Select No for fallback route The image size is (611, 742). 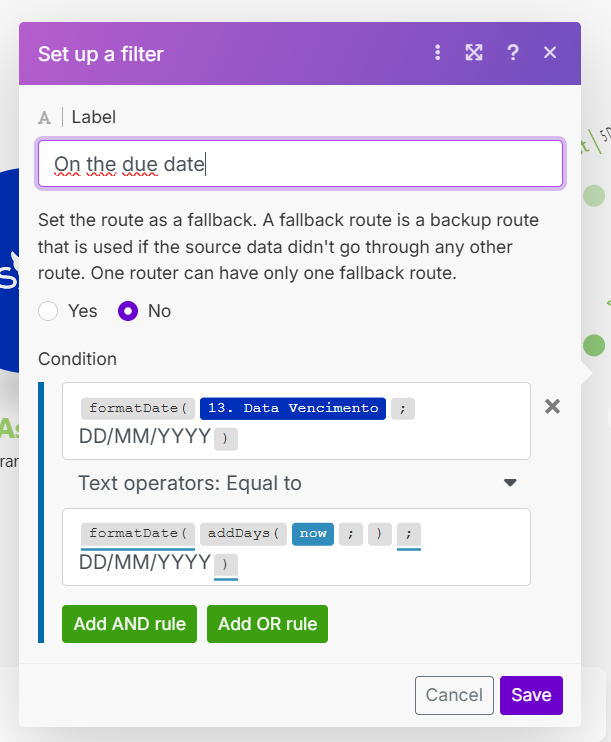point(128,311)
